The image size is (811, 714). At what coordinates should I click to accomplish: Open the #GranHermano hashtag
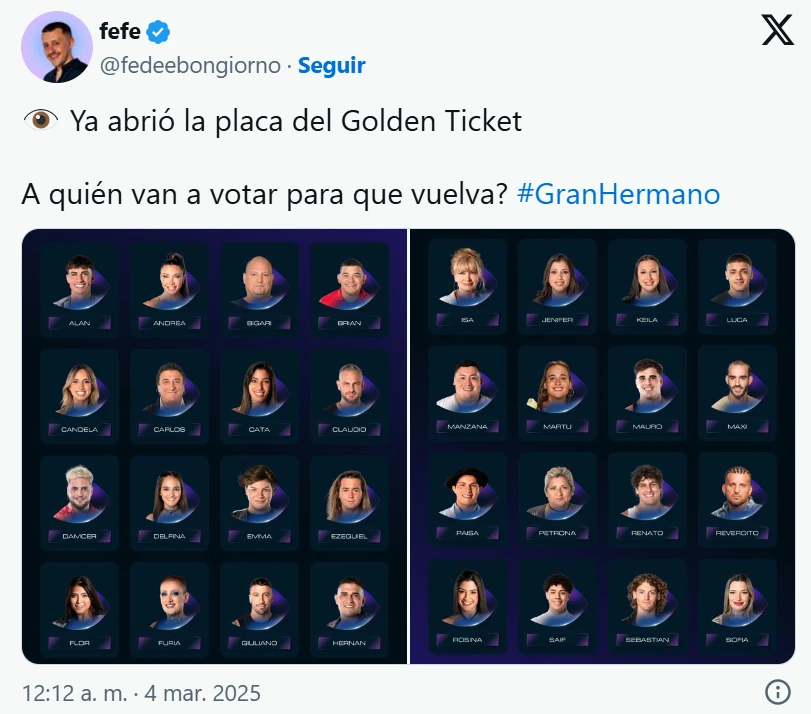click(x=618, y=193)
